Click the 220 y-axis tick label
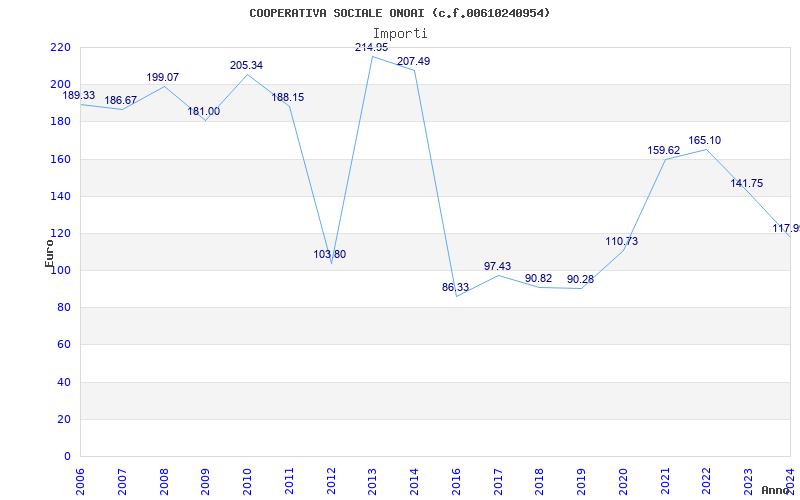Viewport: 800px width, 500px height. pyautogui.click(x=60, y=47)
